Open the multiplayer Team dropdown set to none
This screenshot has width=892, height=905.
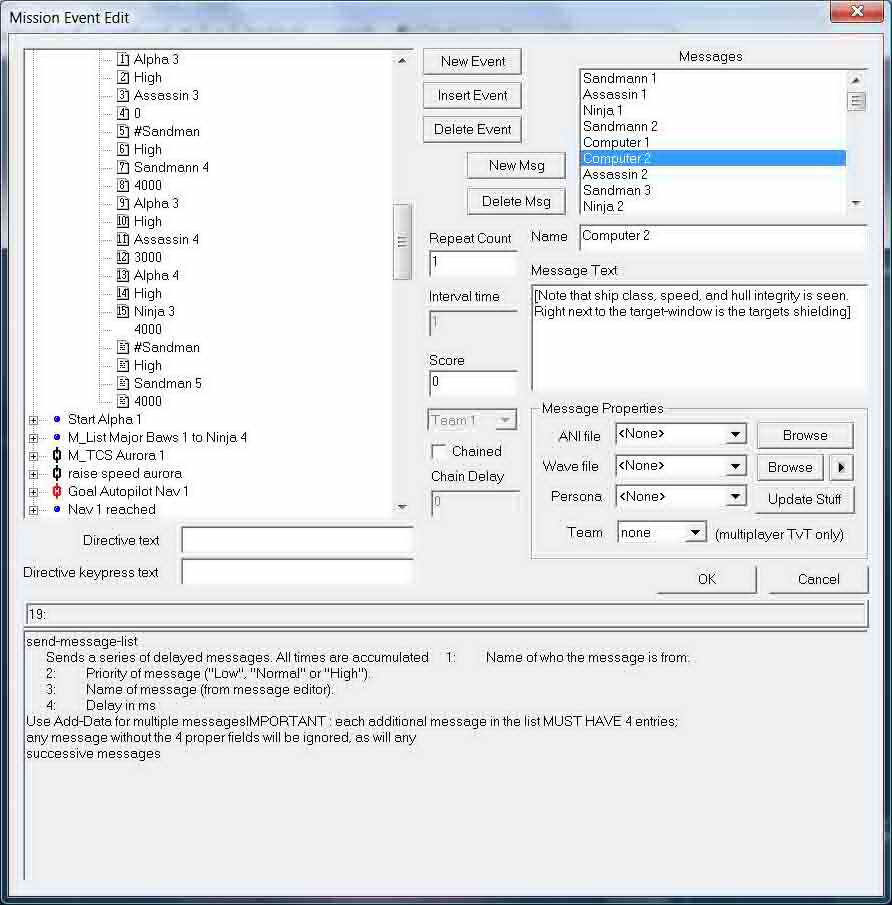[x=695, y=533]
